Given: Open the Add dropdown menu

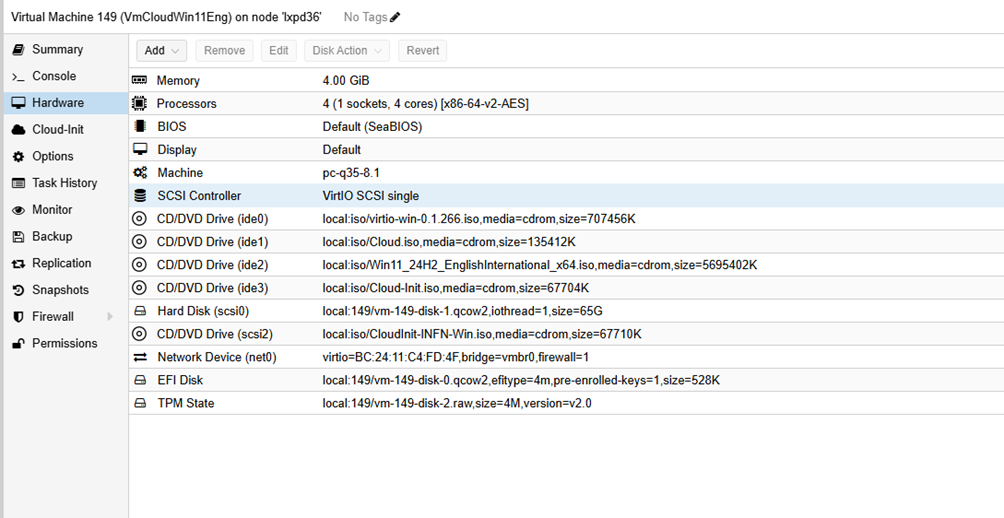Looking at the screenshot, I should 162,51.
